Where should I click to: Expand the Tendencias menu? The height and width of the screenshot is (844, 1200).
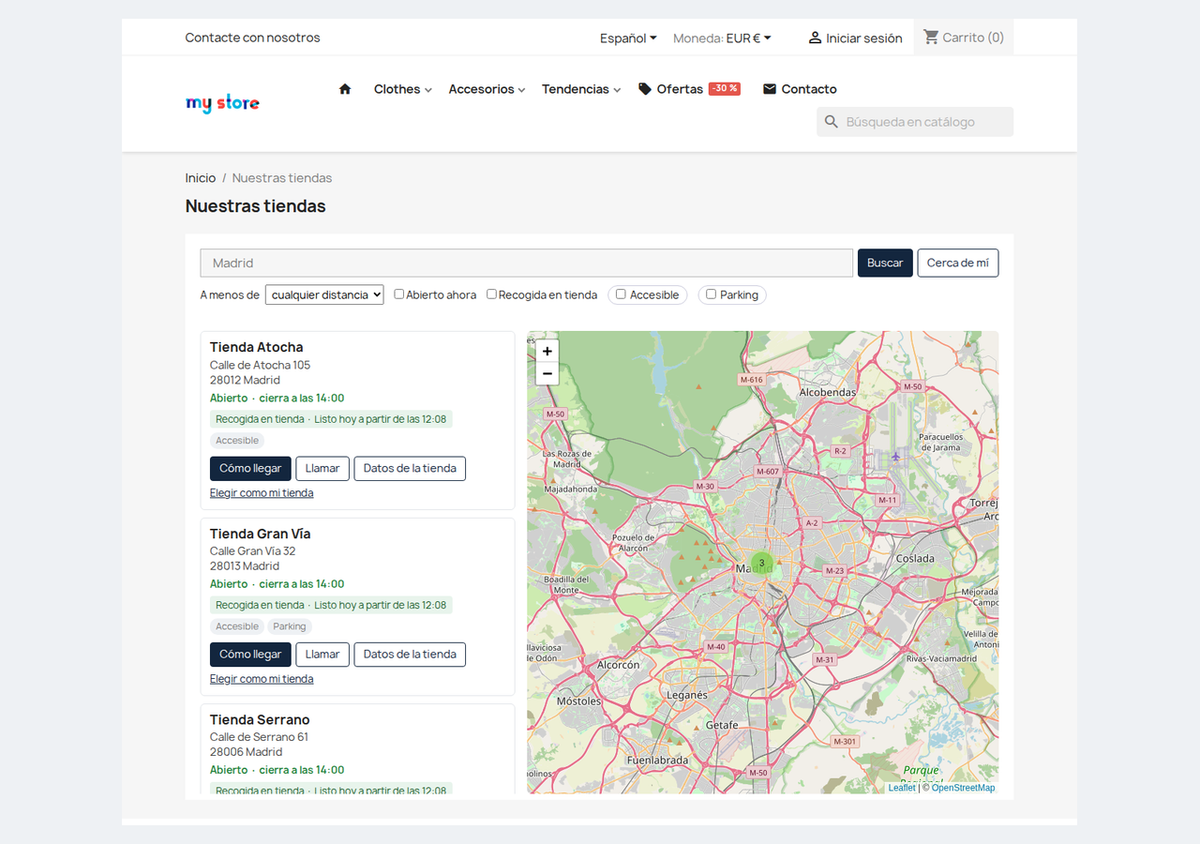(581, 89)
